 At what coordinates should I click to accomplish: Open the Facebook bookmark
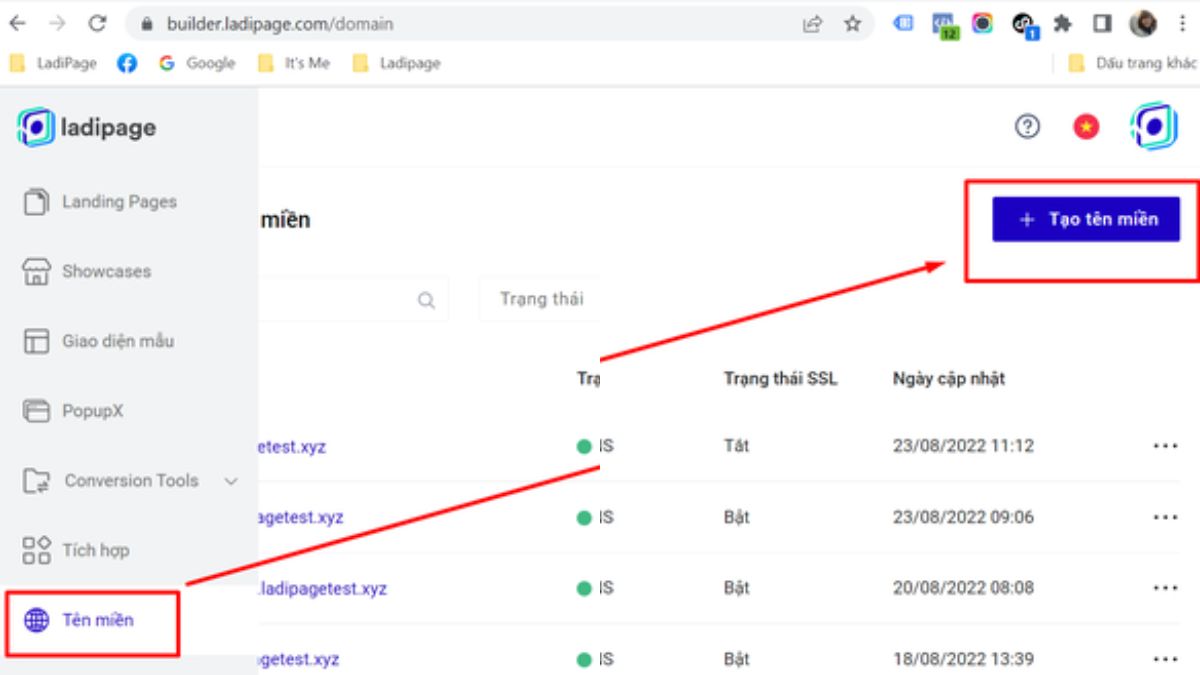click(x=127, y=63)
